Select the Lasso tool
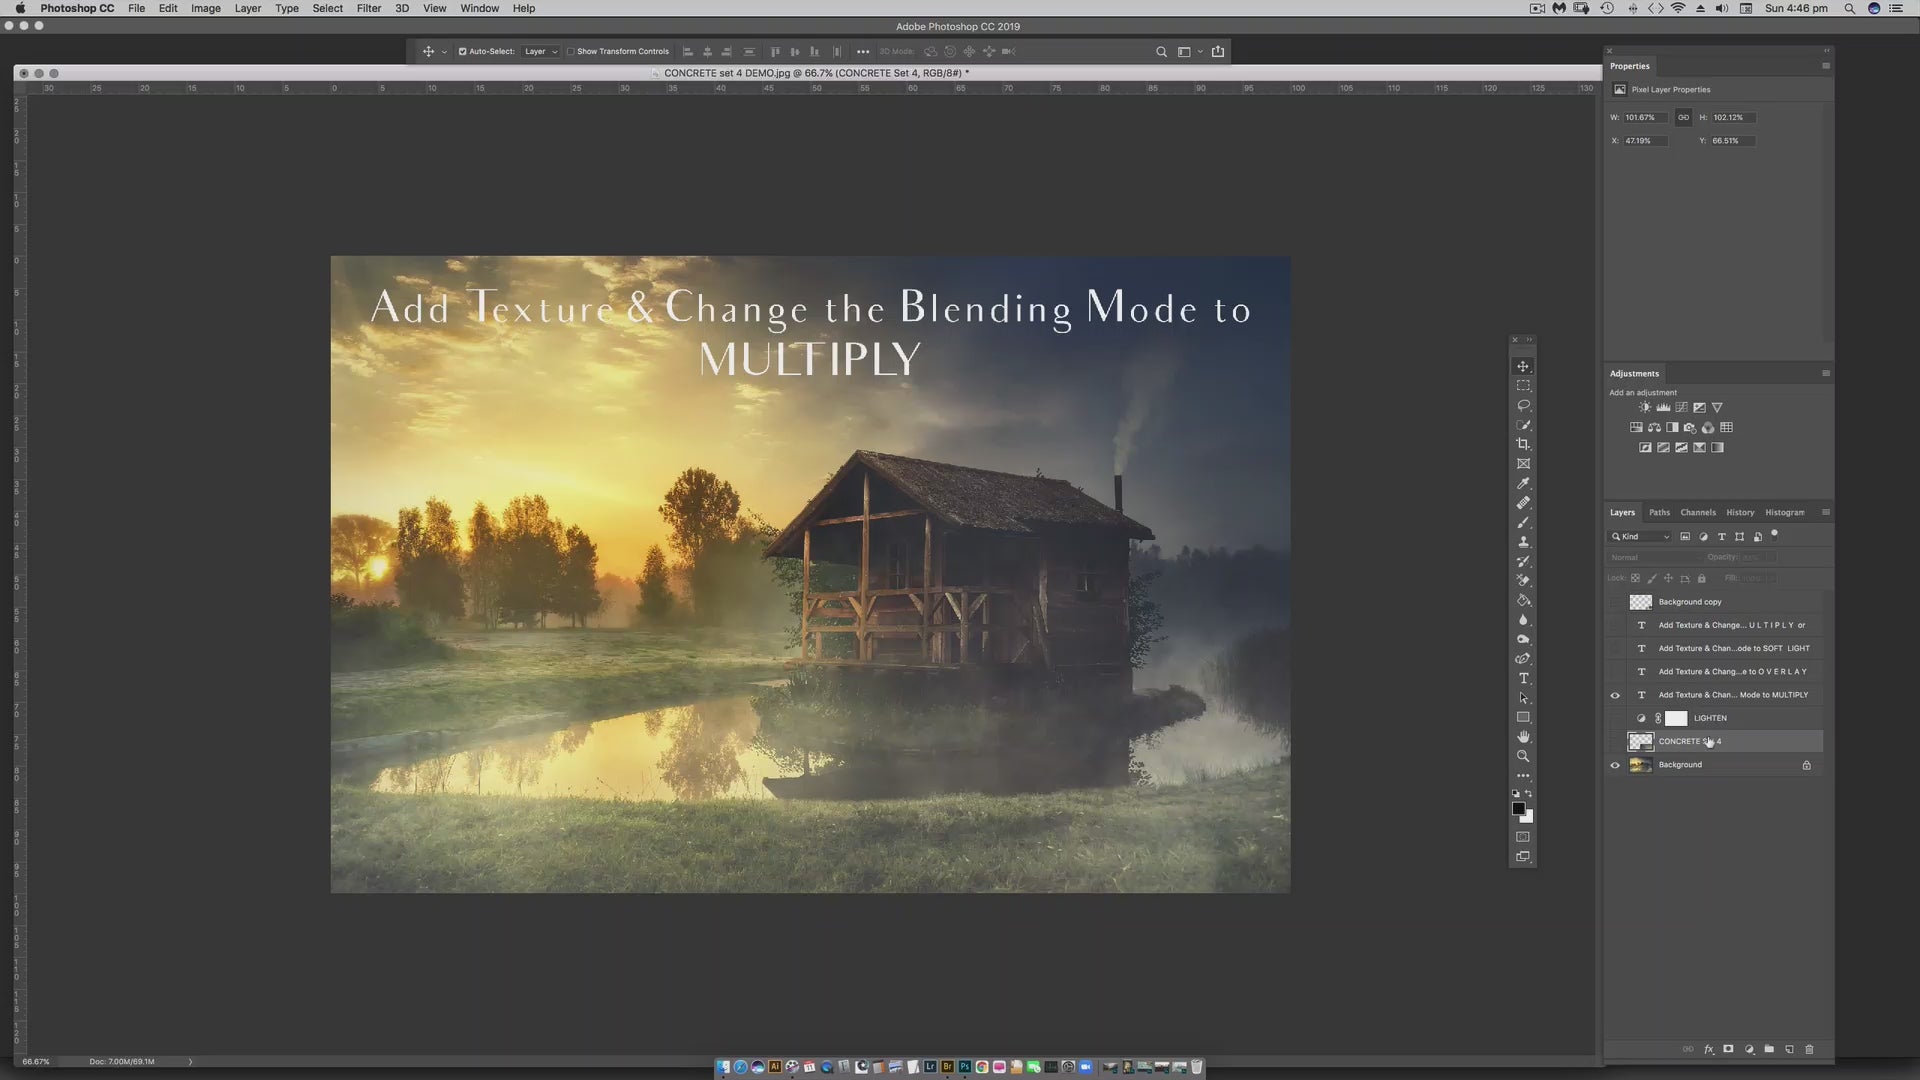 tap(1523, 405)
